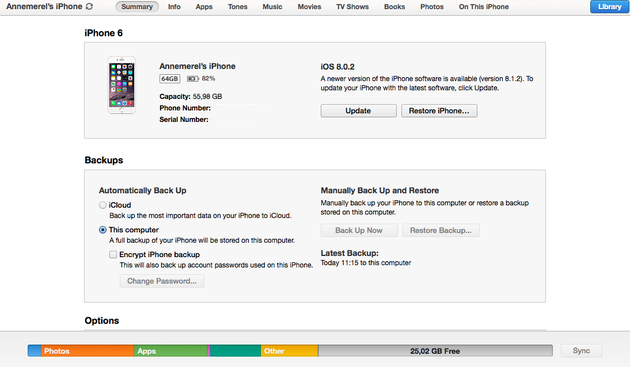This screenshot has width=630, height=367.
Task: Select the This computer radio button
Action: pos(103,230)
